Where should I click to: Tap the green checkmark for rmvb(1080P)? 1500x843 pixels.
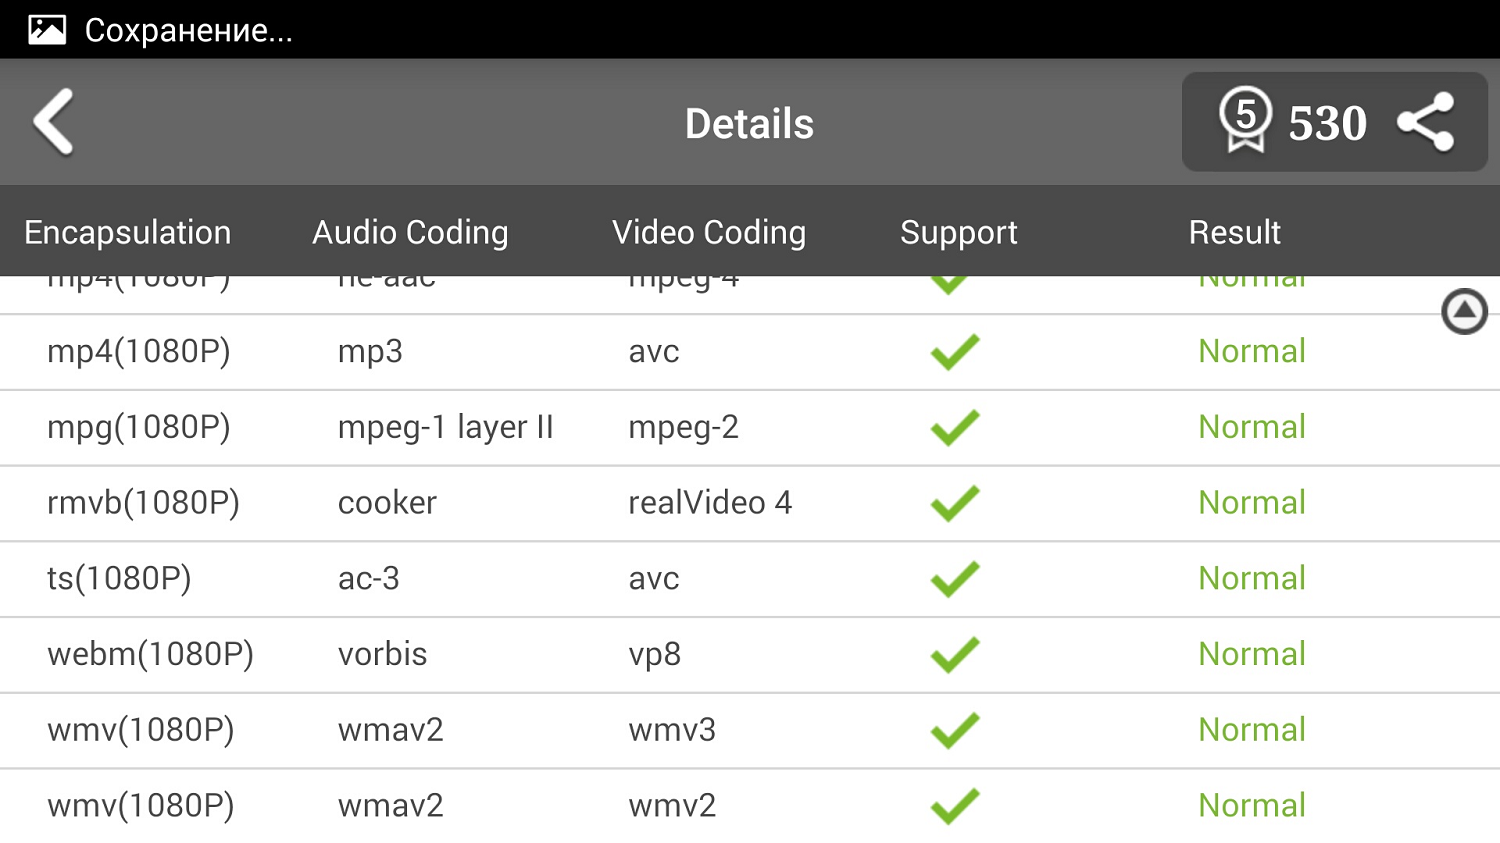point(955,503)
